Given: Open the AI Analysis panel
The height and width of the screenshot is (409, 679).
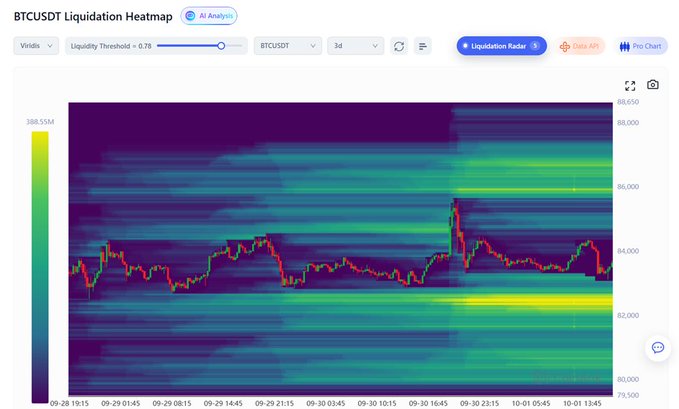Looking at the screenshot, I should [x=209, y=16].
